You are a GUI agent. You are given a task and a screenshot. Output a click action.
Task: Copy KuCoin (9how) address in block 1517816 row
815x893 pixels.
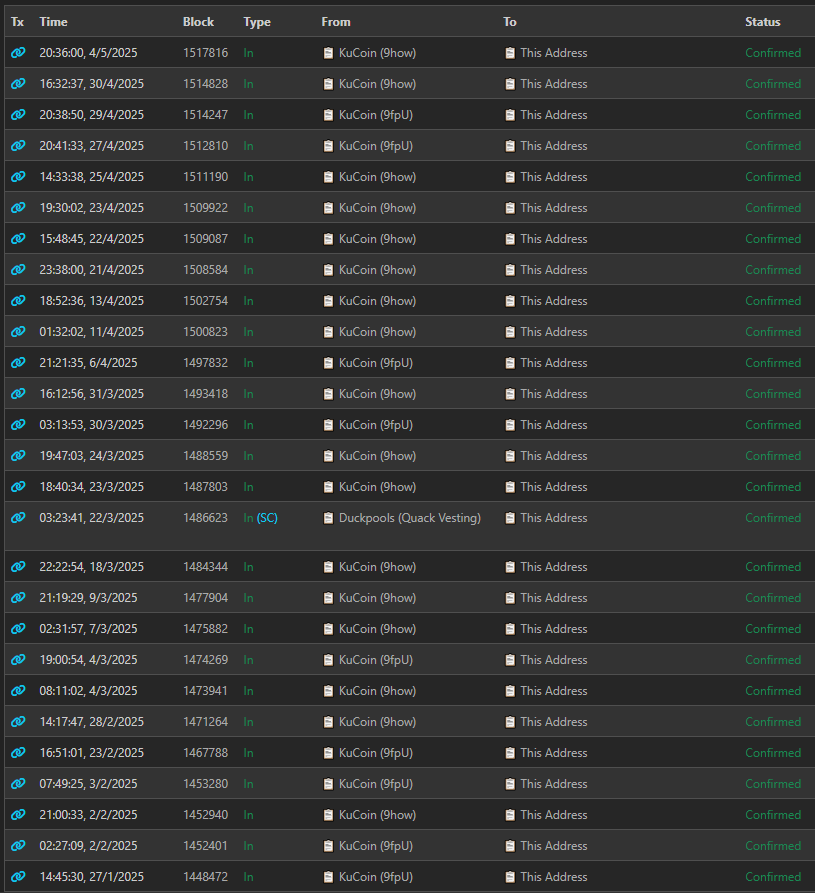pyautogui.click(x=328, y=53)
